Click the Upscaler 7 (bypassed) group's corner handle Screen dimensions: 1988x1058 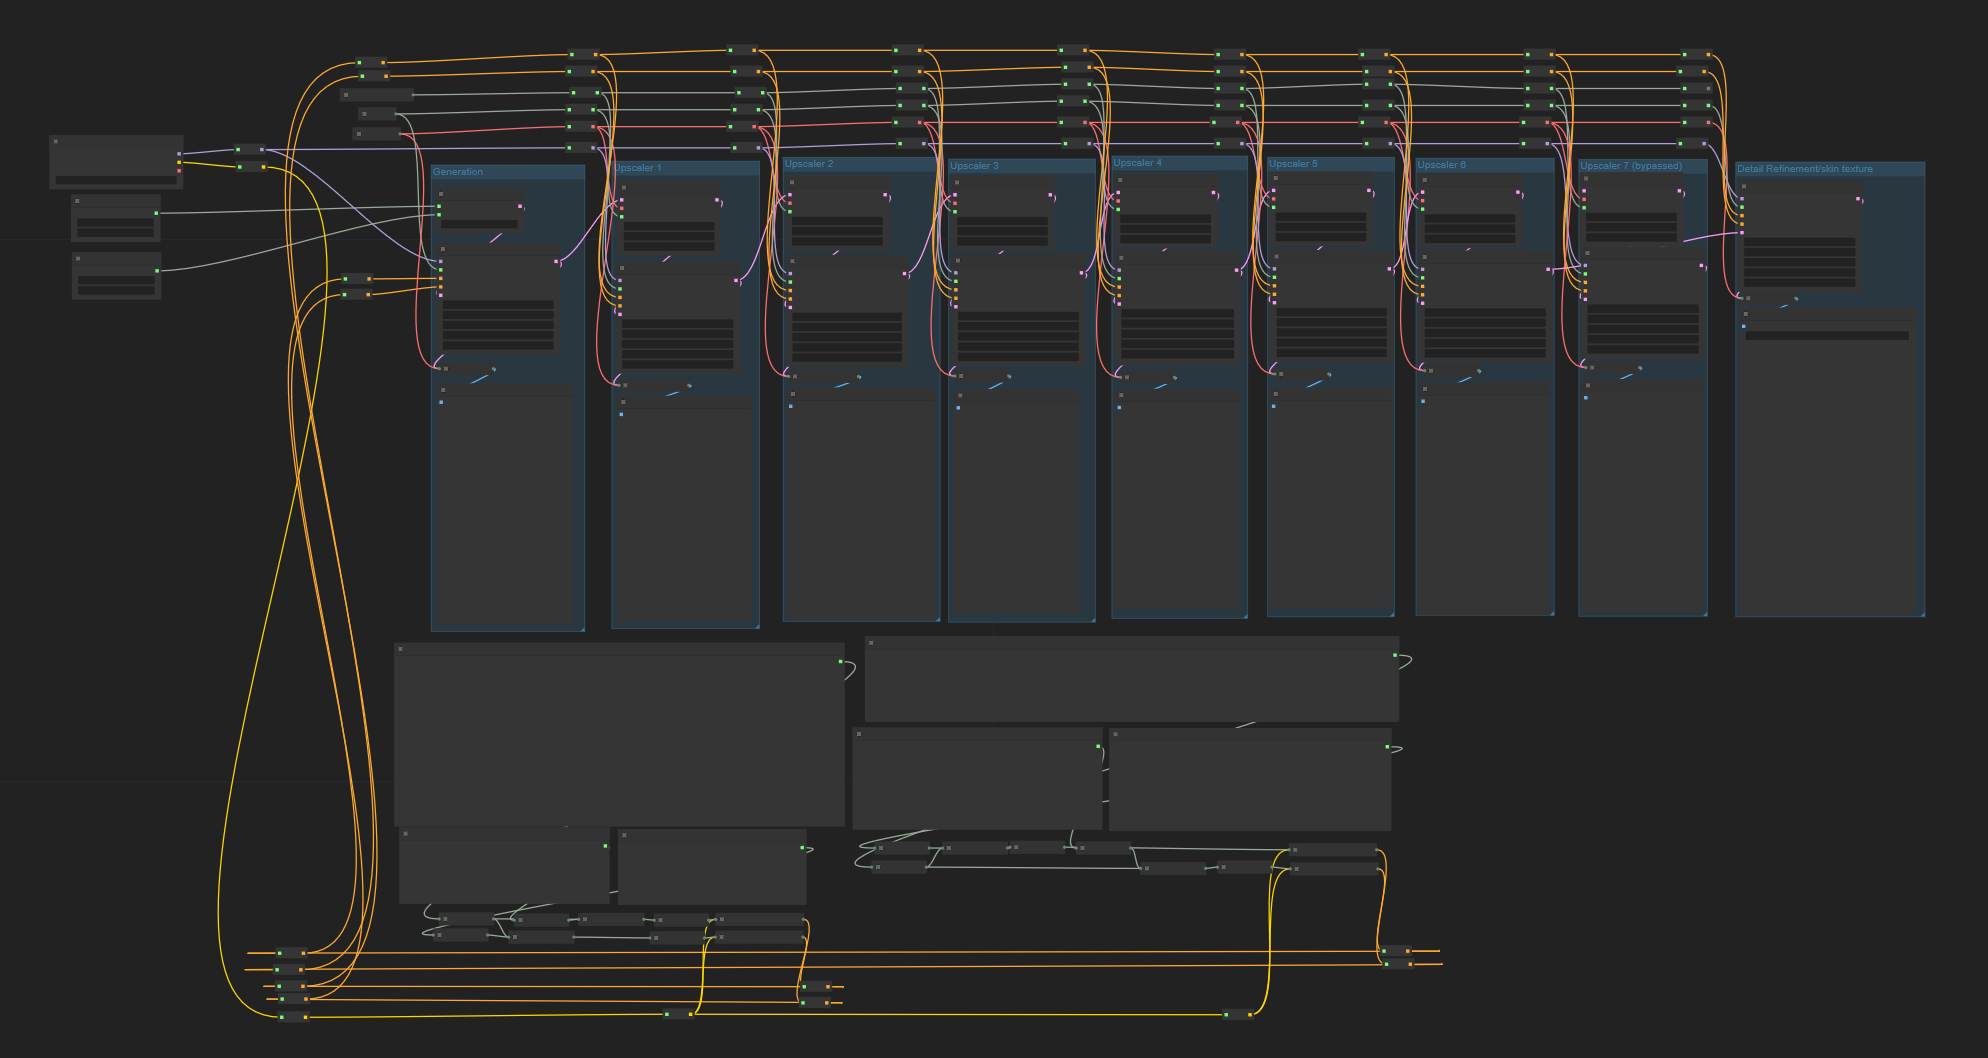pyautogui.click(x=1704, y=613)
